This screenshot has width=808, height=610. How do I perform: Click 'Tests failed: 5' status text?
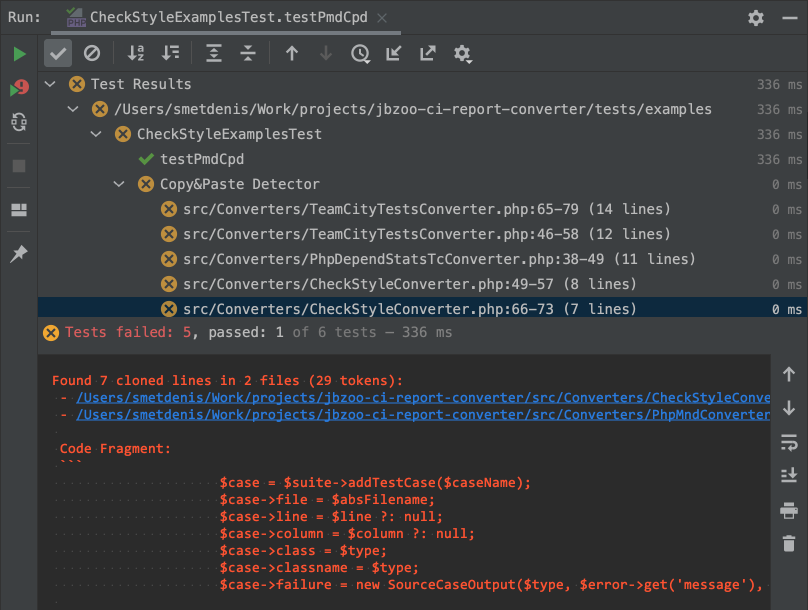(x=128, y=332)
